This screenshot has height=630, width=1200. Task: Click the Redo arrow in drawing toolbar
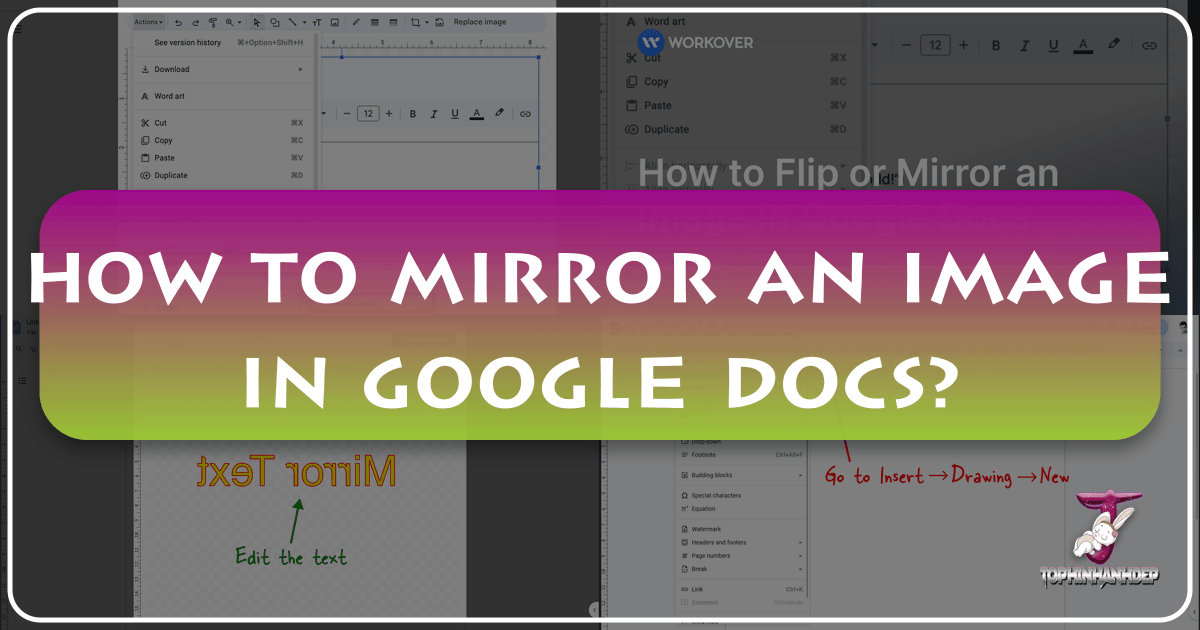point(194,22)
